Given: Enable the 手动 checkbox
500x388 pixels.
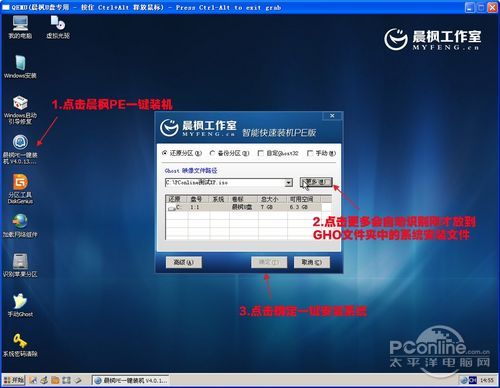Looking at the screenshot, I should 310,153.
